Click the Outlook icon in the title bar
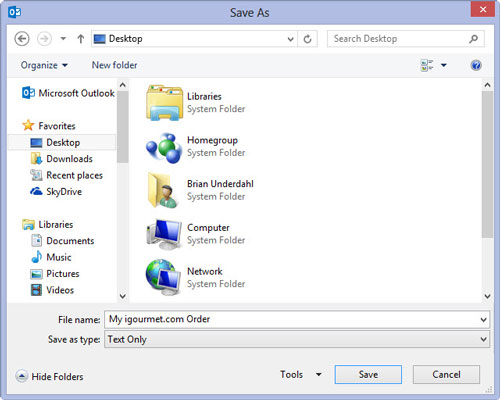The height and width of the screenshot is (400, 500). click(x=14, y=13)
